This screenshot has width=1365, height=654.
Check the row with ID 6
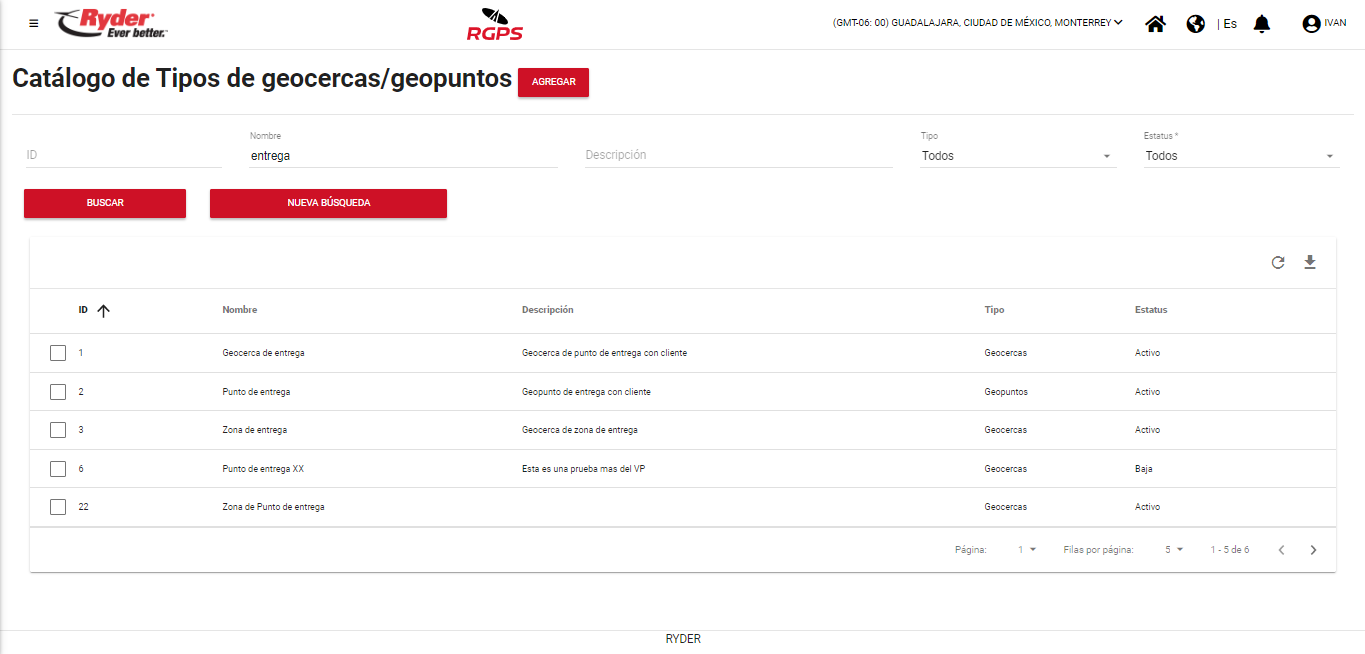point(58,469)
